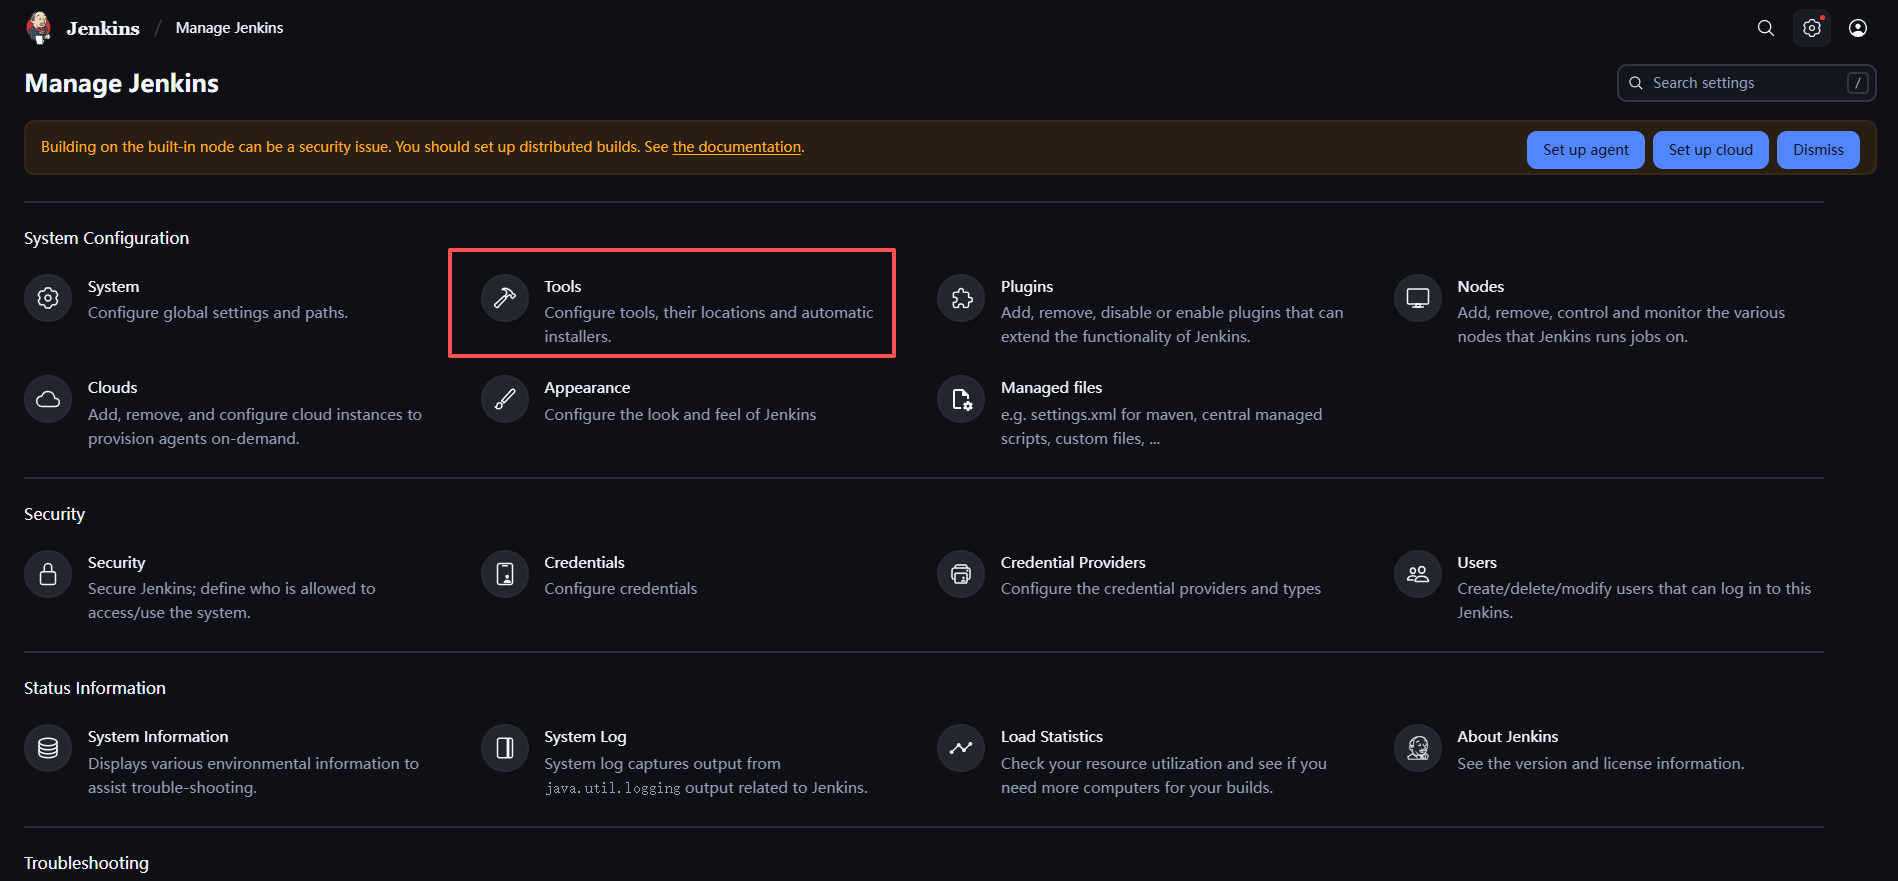
Task: Click the Plugins puzzle piece icon
Action: (961, 298)
